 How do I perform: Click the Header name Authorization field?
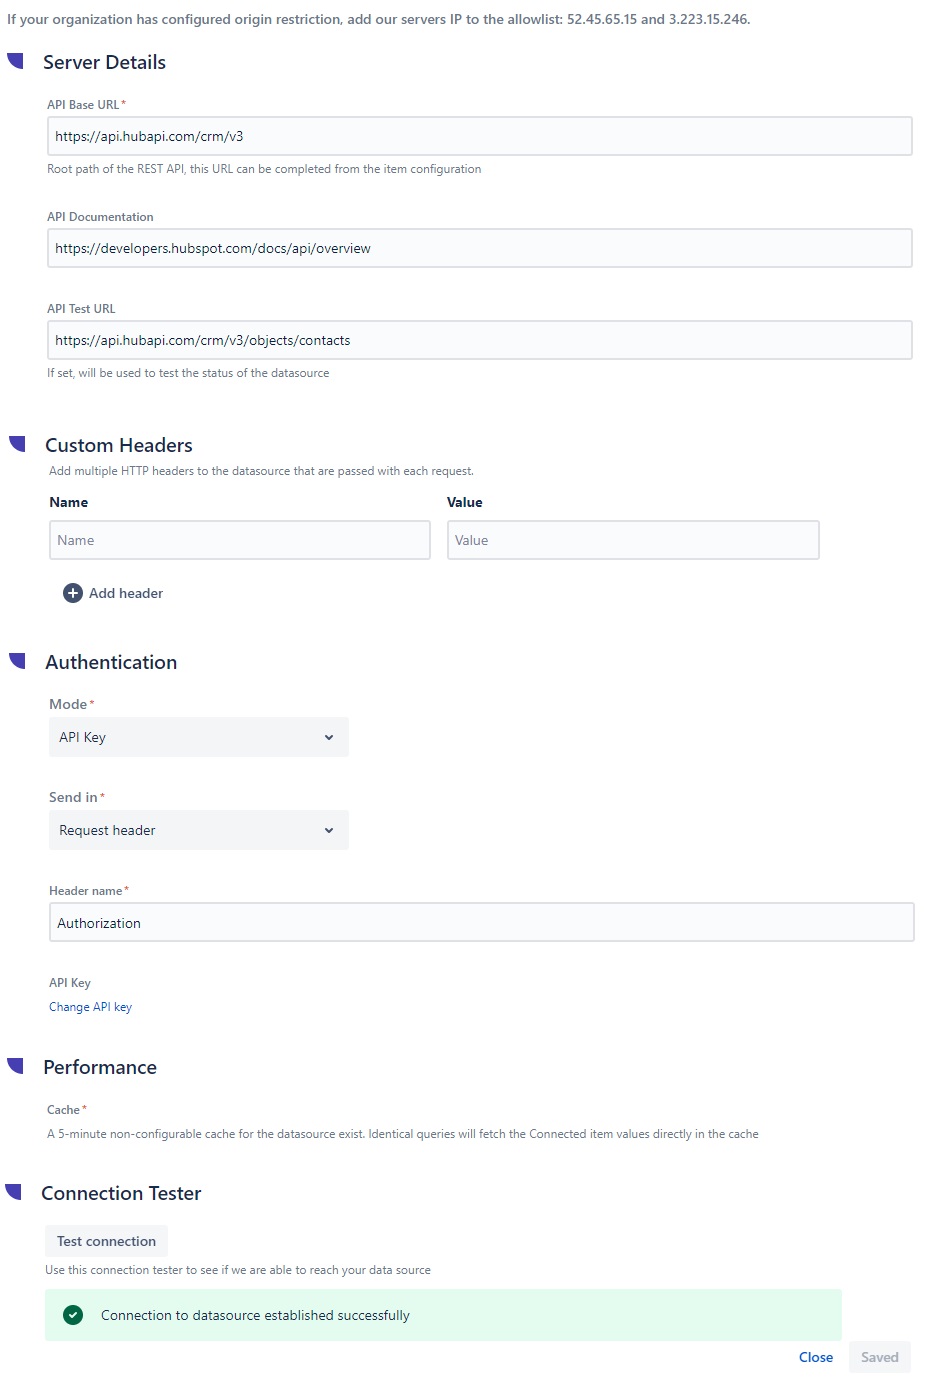(481, 923)
